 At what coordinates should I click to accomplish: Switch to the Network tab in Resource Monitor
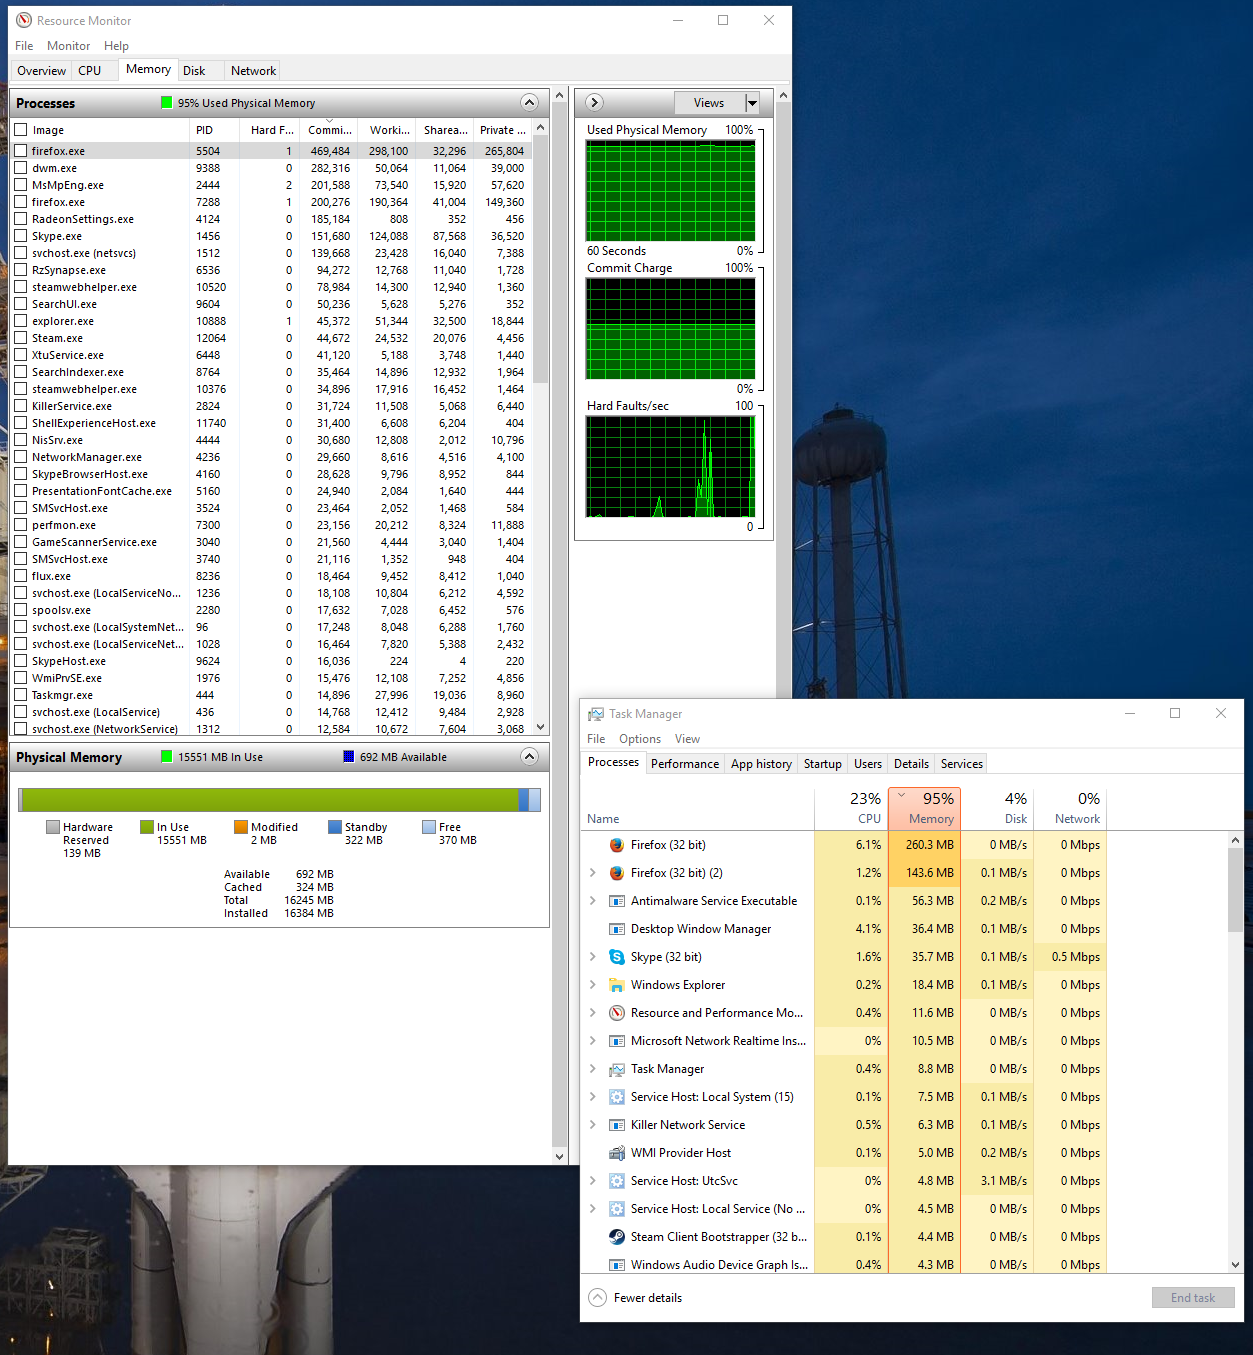253,71
